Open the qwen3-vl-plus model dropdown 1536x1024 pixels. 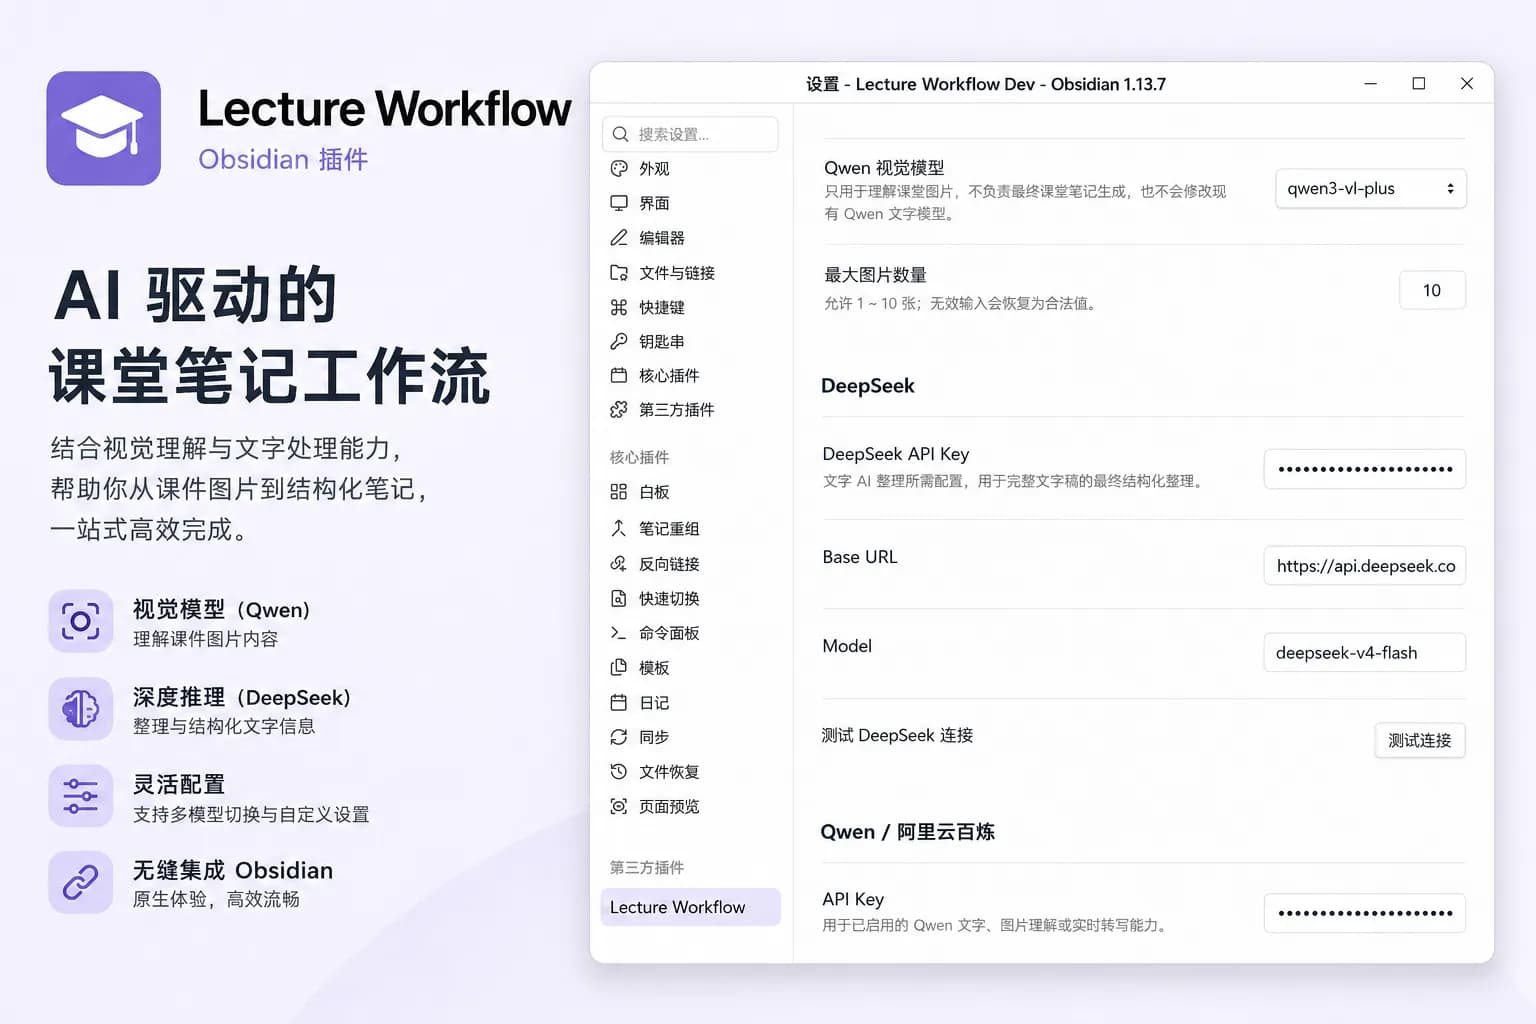pos(1371,189)
